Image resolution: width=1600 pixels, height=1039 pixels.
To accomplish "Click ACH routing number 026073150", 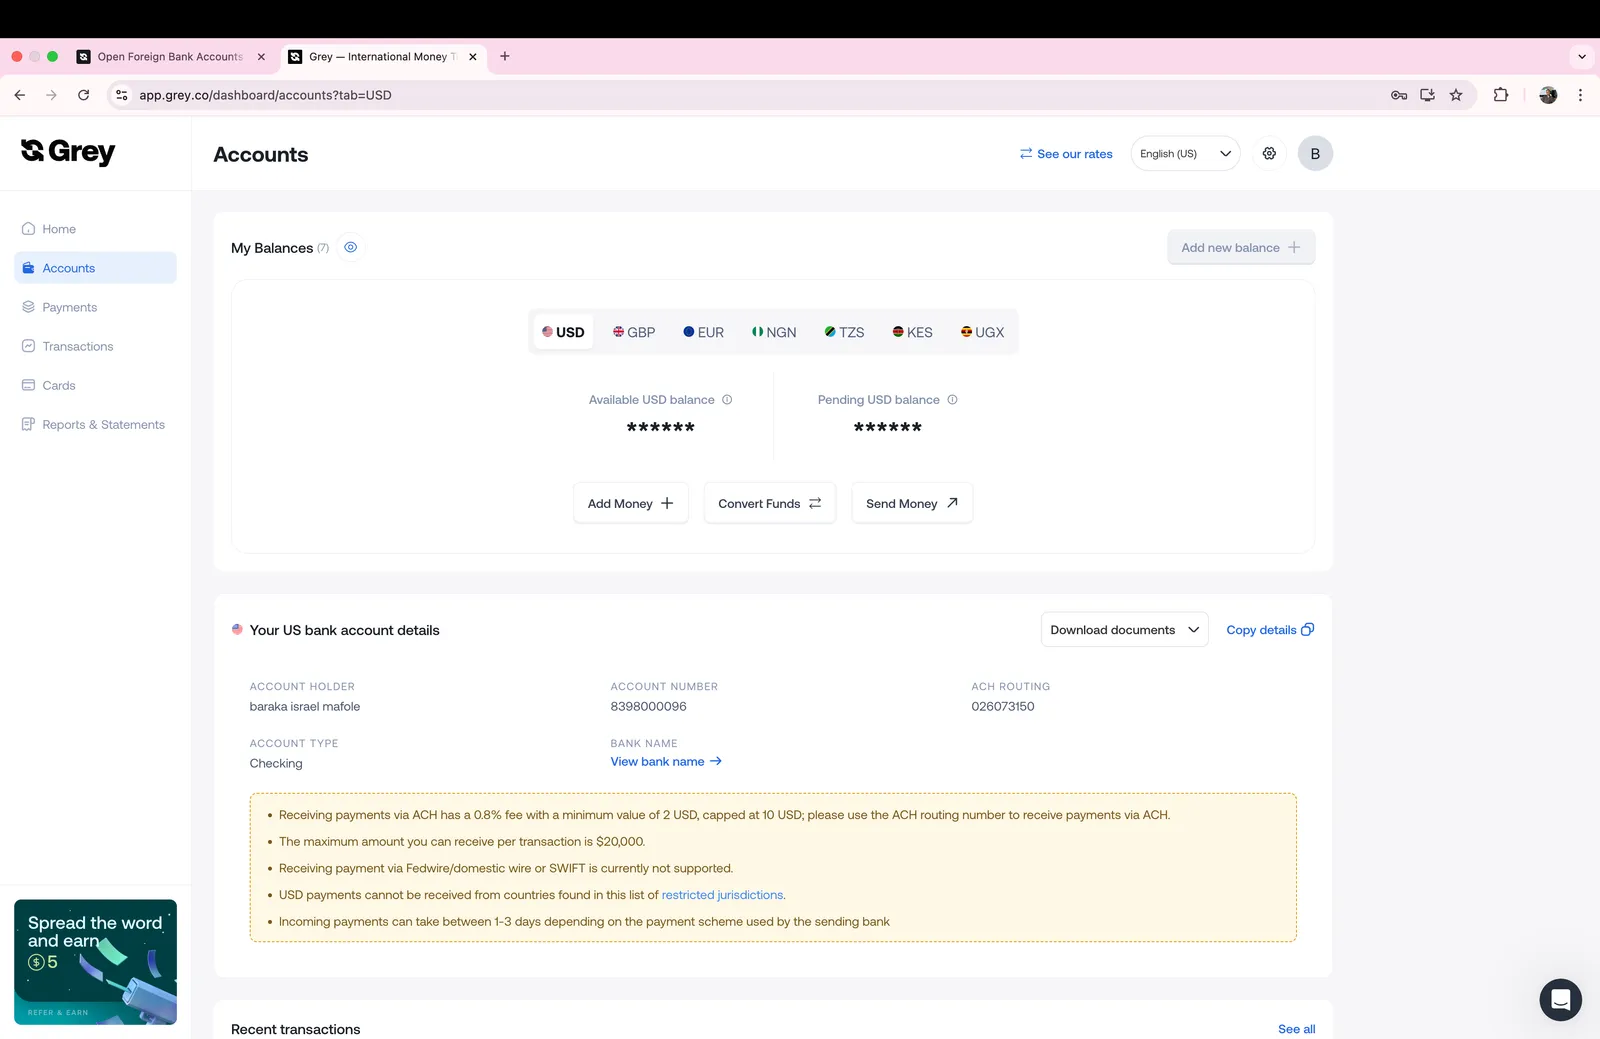I will 1003,706.
